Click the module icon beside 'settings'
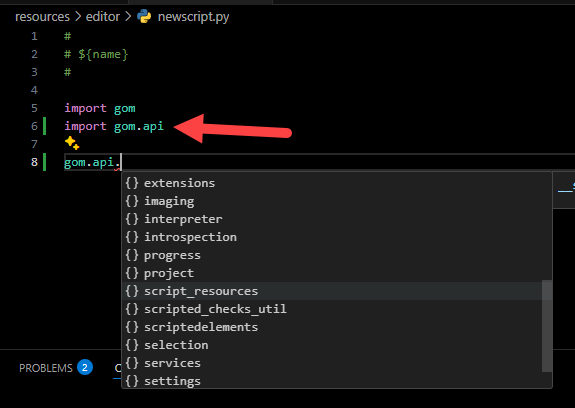The width and height of the screenshot is (575, 408). (132, 381)
